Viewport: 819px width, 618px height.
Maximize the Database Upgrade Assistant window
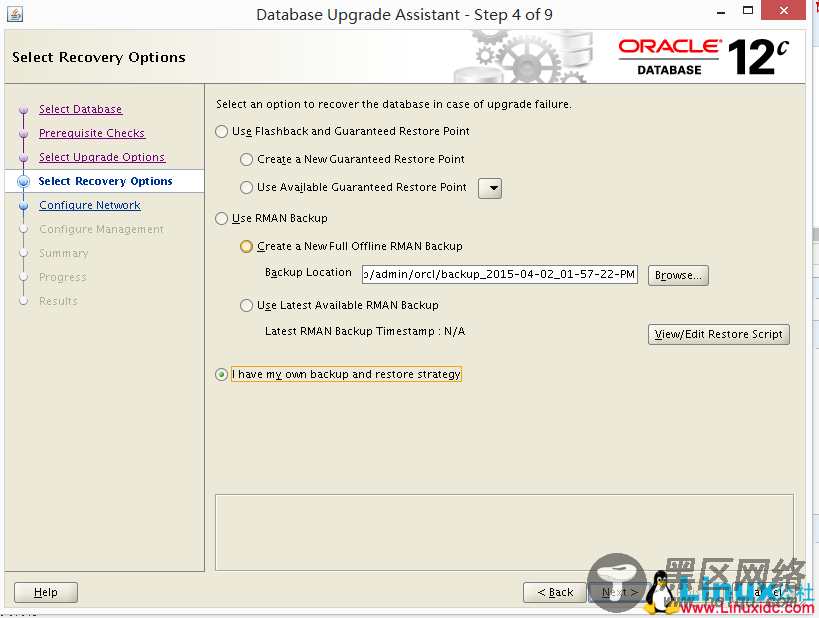pyautogui.click(x=748, y=10)
